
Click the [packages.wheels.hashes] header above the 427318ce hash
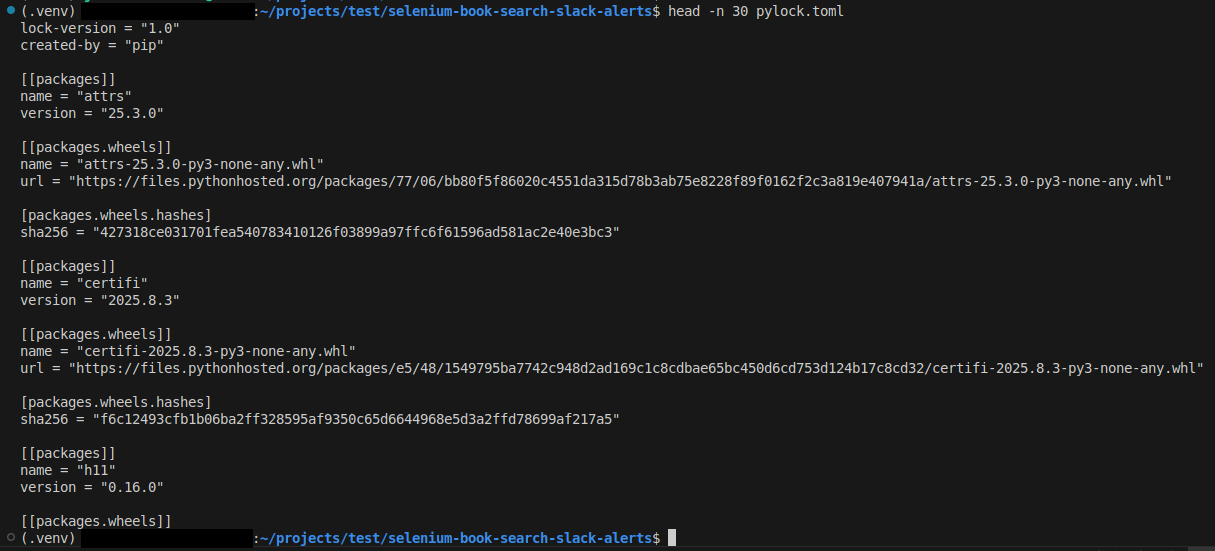click(116, 215)
